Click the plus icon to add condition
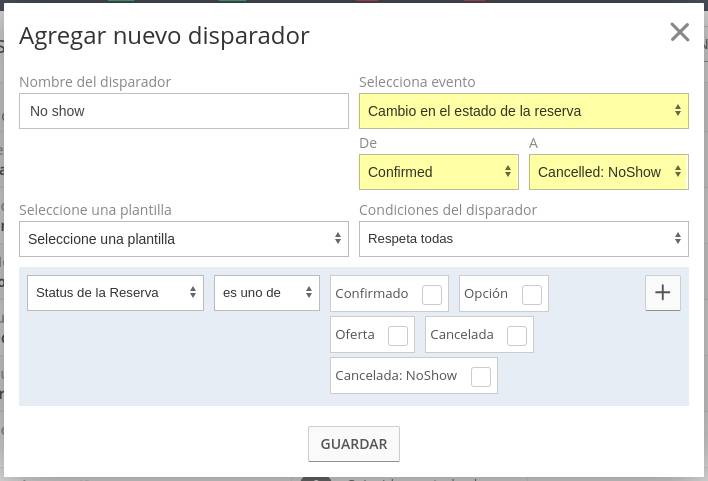This screenshot has height=481, width=708. pyautogui.click(x=662, y=293)
